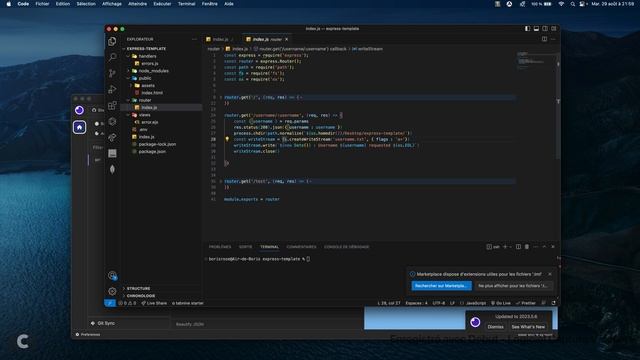Click Live Share in status bar
Viewport: 640px width, 360px height.
pos(154,303)
